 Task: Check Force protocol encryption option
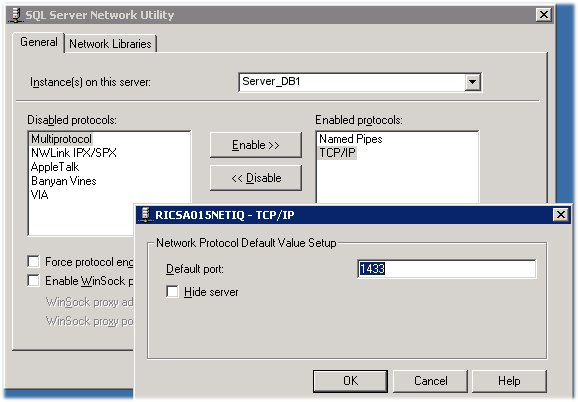34,262
